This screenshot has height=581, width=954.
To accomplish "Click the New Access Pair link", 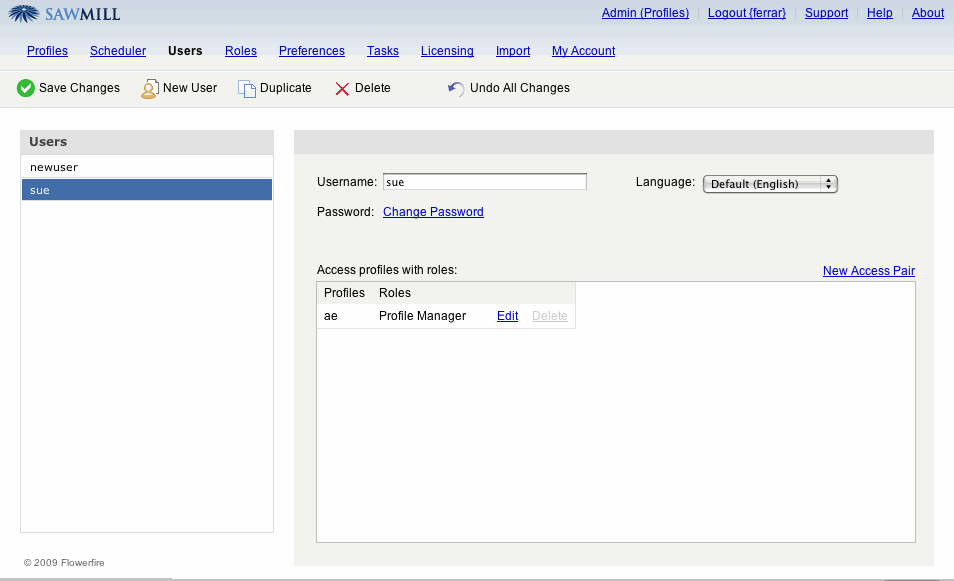I will point(868,271).
